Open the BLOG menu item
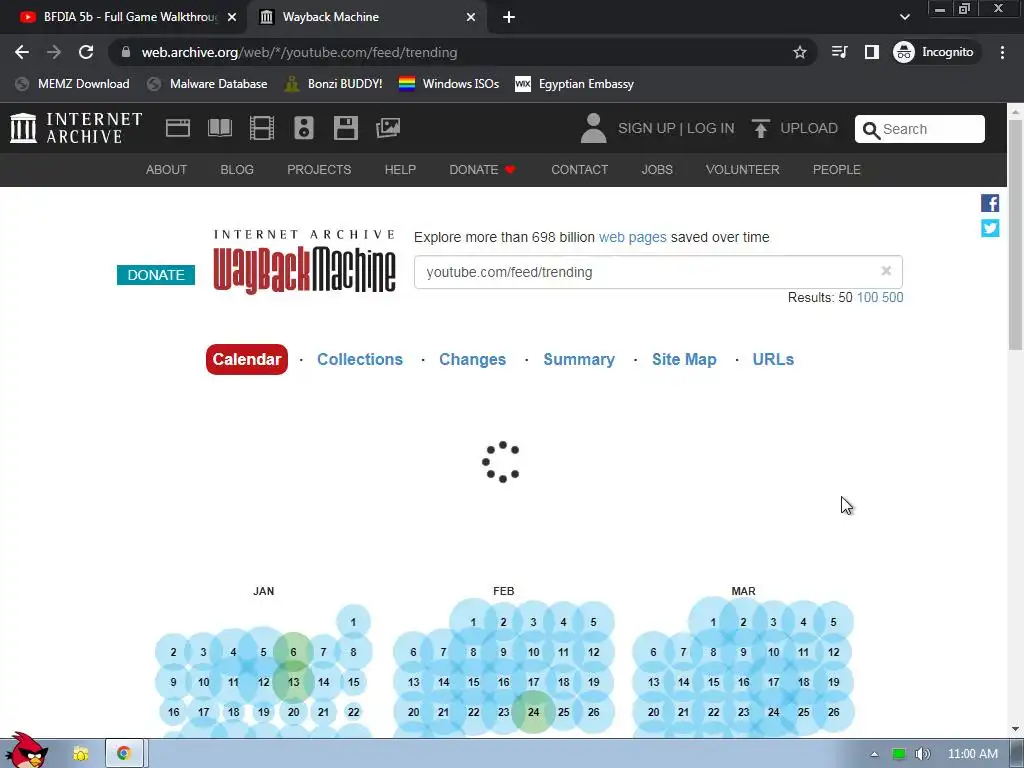Image resolution: width=1024 pixels, height=768 pixels. pos(236,170)
